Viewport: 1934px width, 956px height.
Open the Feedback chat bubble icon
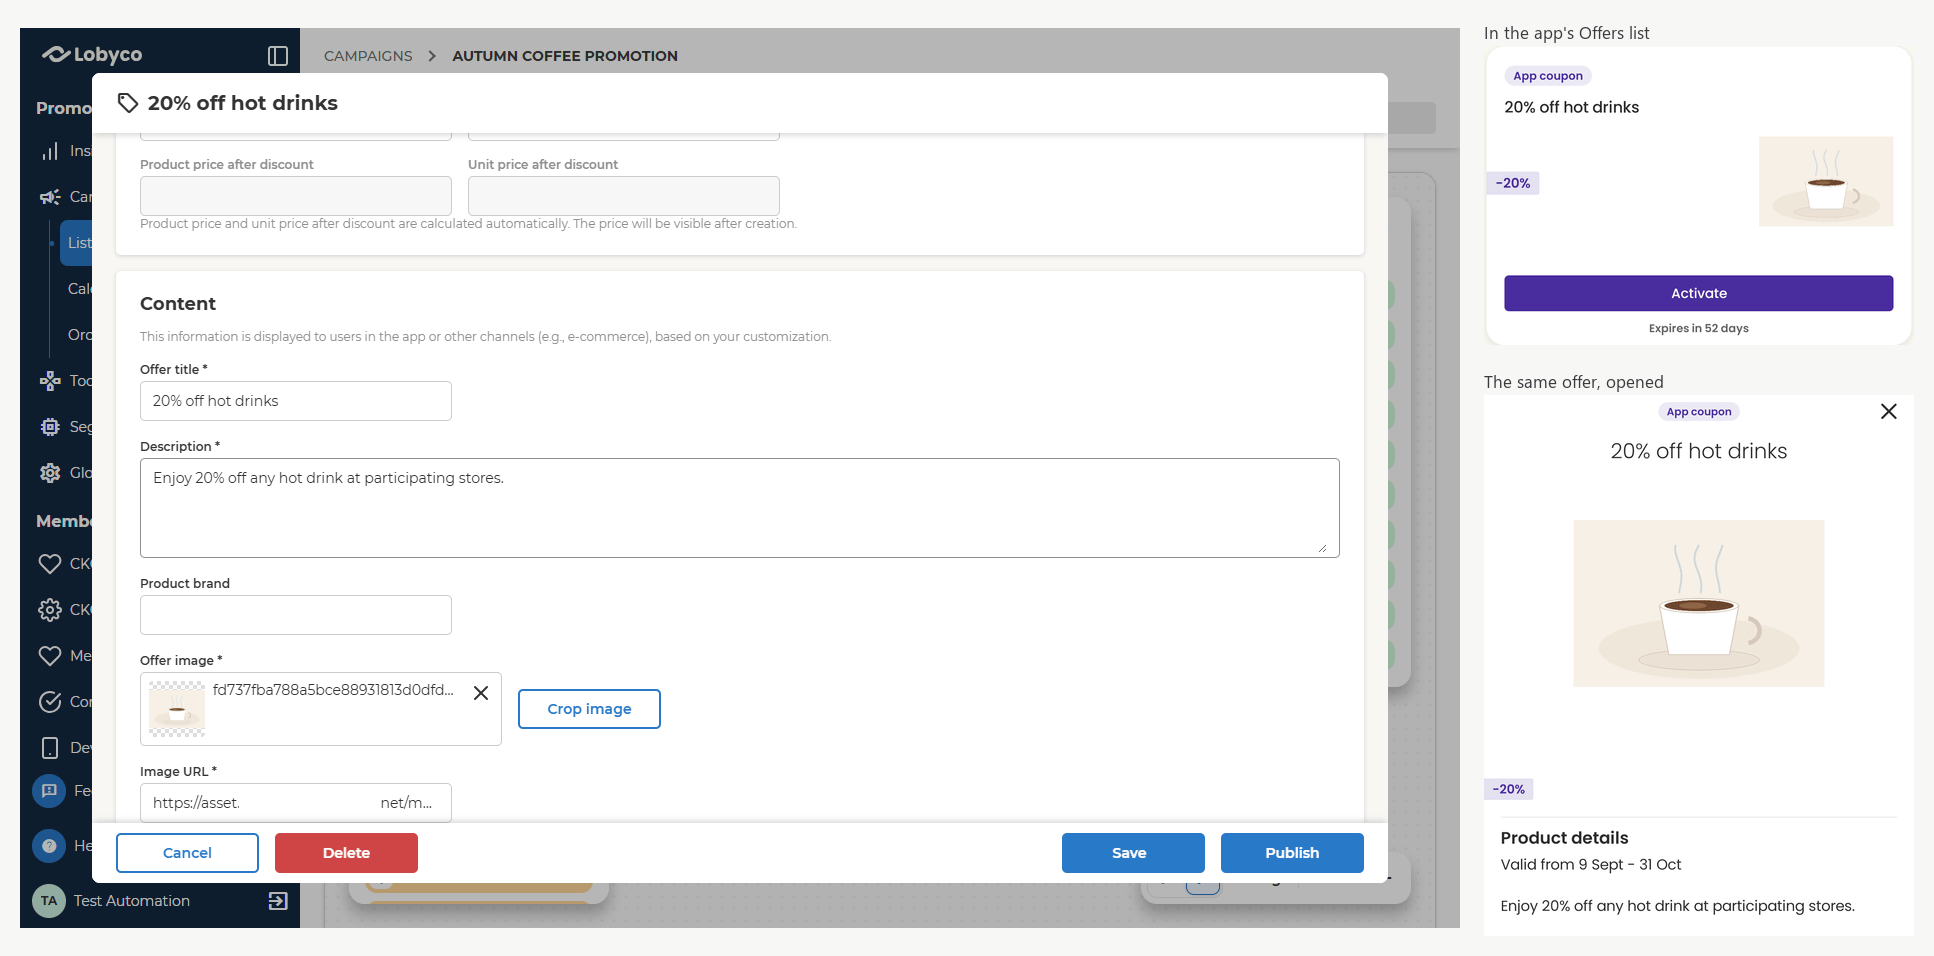(49, 791)
